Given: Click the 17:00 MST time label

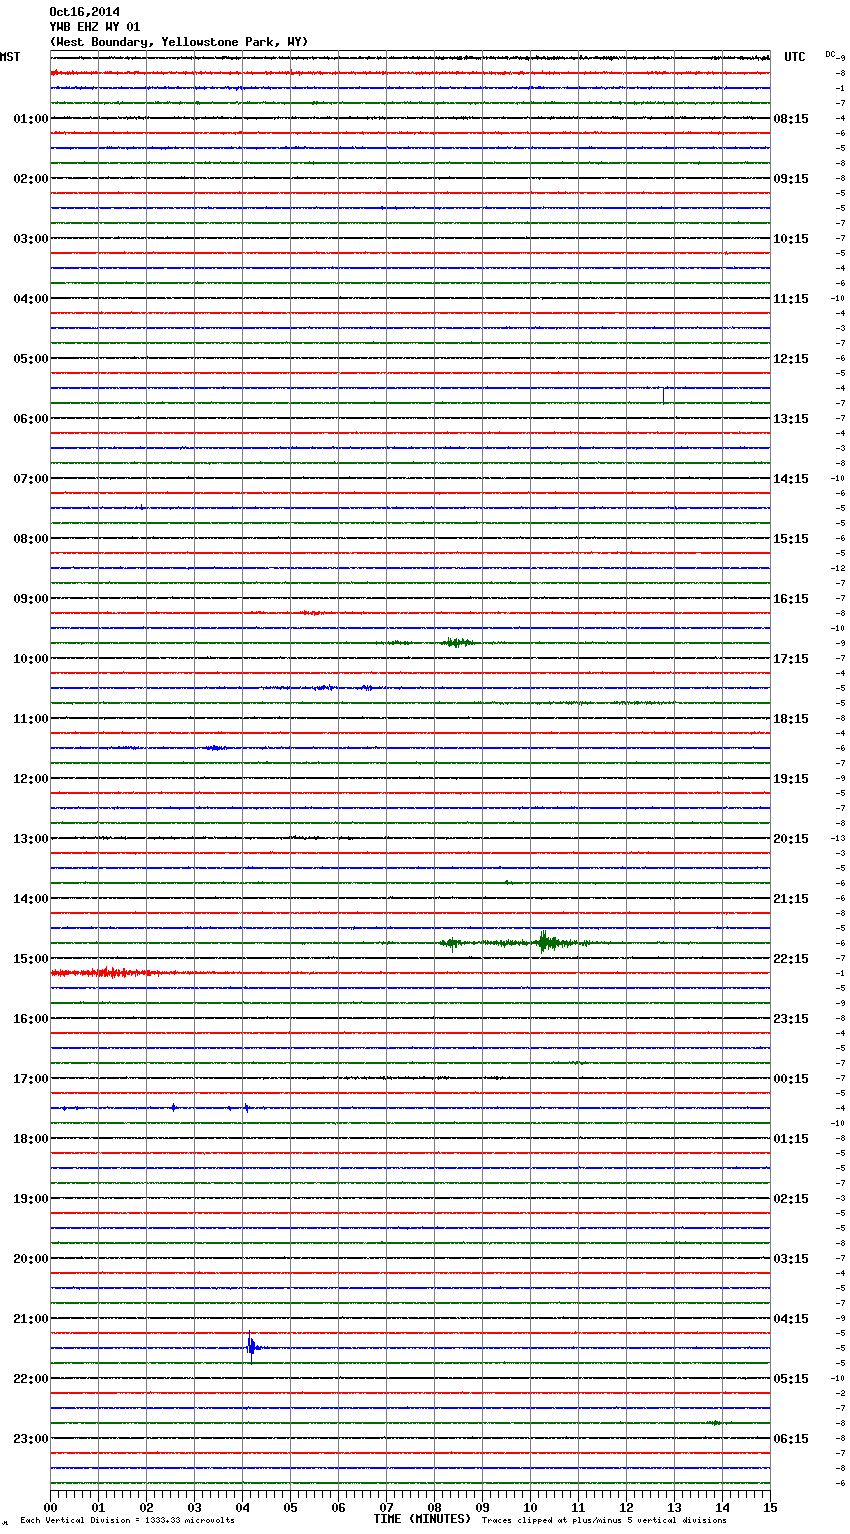Looking at the screenshot, I should coord(31,1079).
